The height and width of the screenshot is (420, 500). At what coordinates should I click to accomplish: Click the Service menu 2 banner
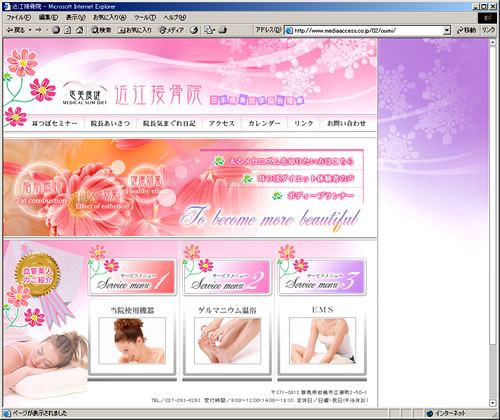[x=227, y=277]
